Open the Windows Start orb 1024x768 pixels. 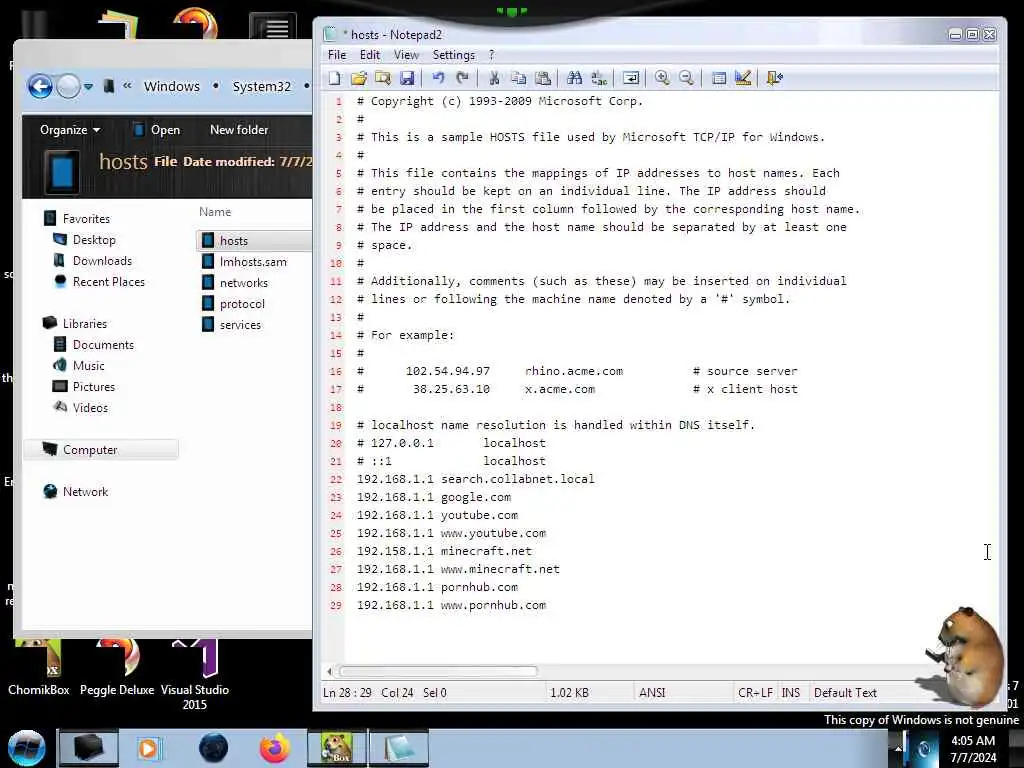27,748
